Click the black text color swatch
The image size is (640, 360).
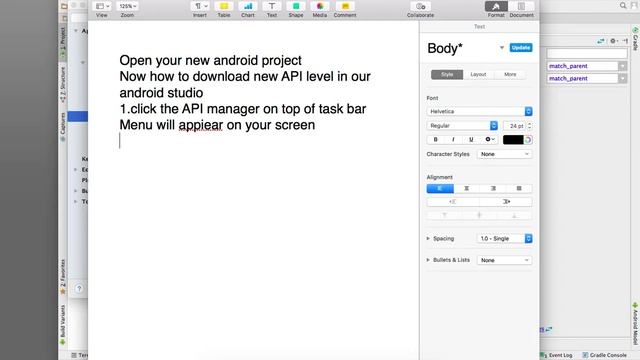point(513,140)
